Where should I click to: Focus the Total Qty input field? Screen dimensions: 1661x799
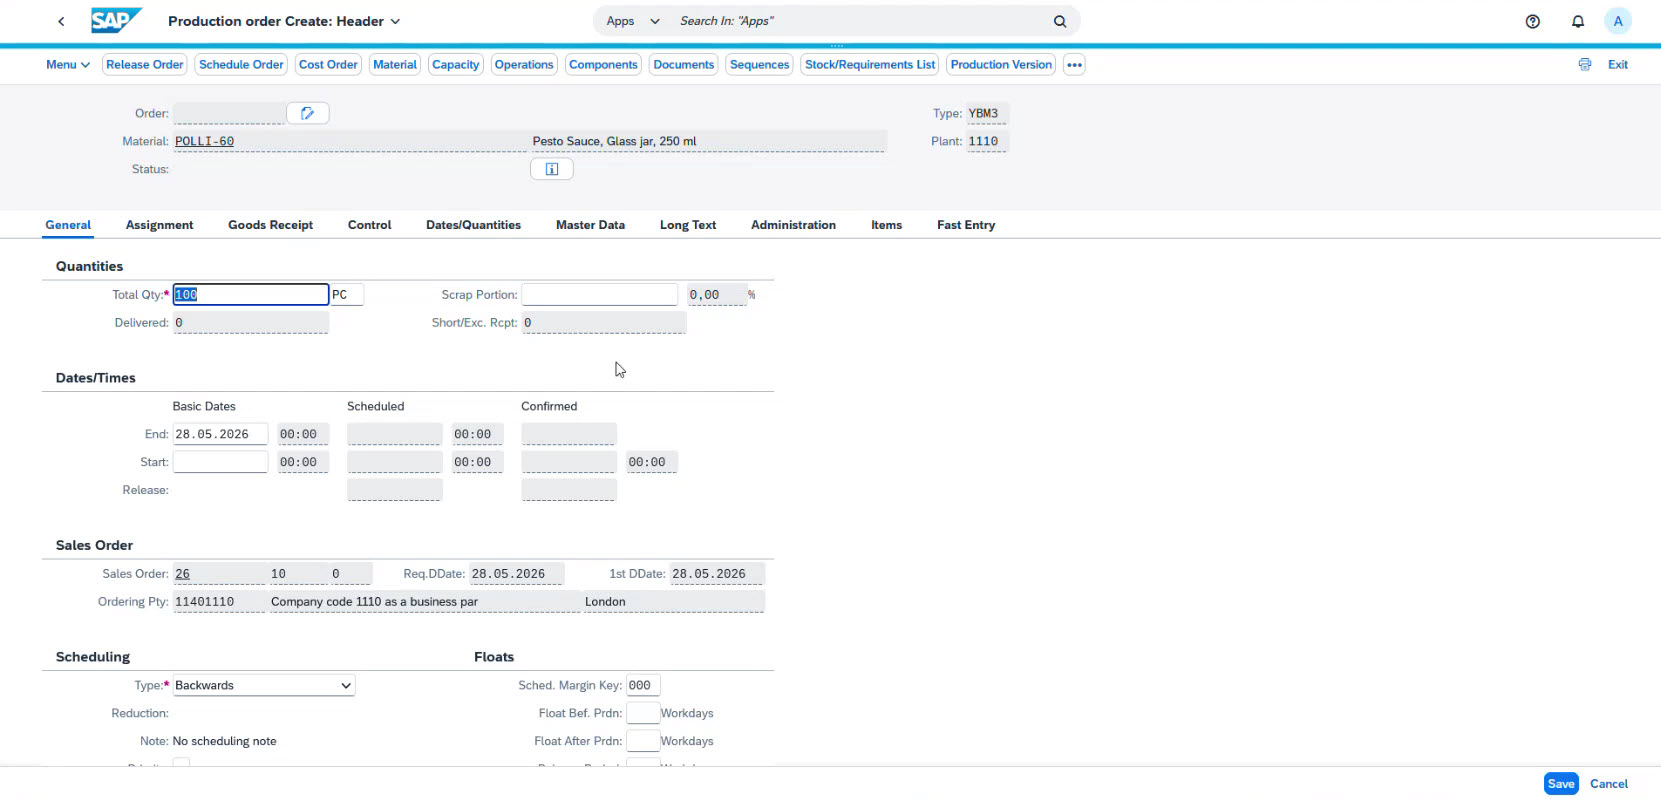(251, 294)
